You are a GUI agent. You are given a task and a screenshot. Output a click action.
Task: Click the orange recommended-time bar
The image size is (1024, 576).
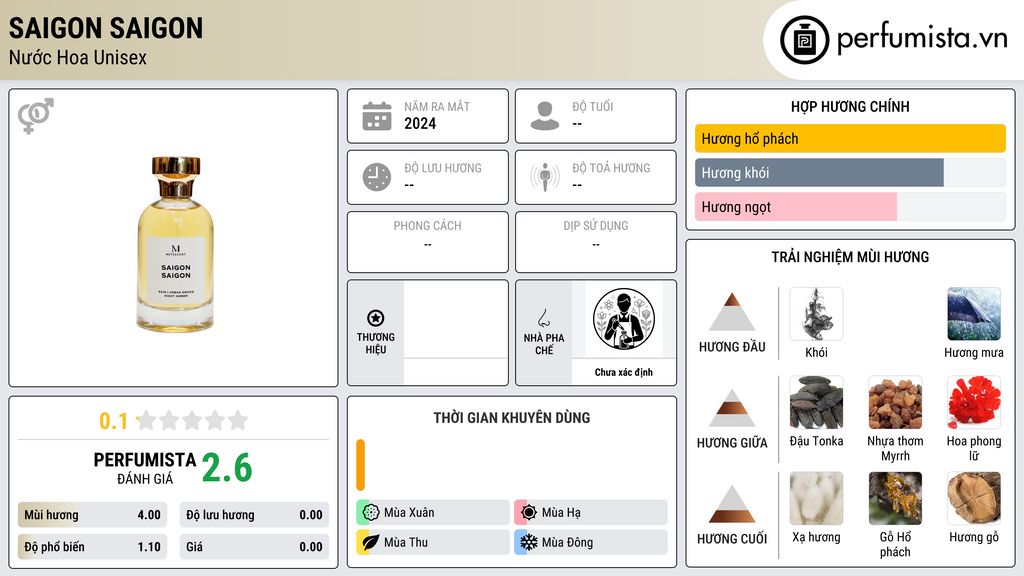pyautogui.click(x=360, y=465)
